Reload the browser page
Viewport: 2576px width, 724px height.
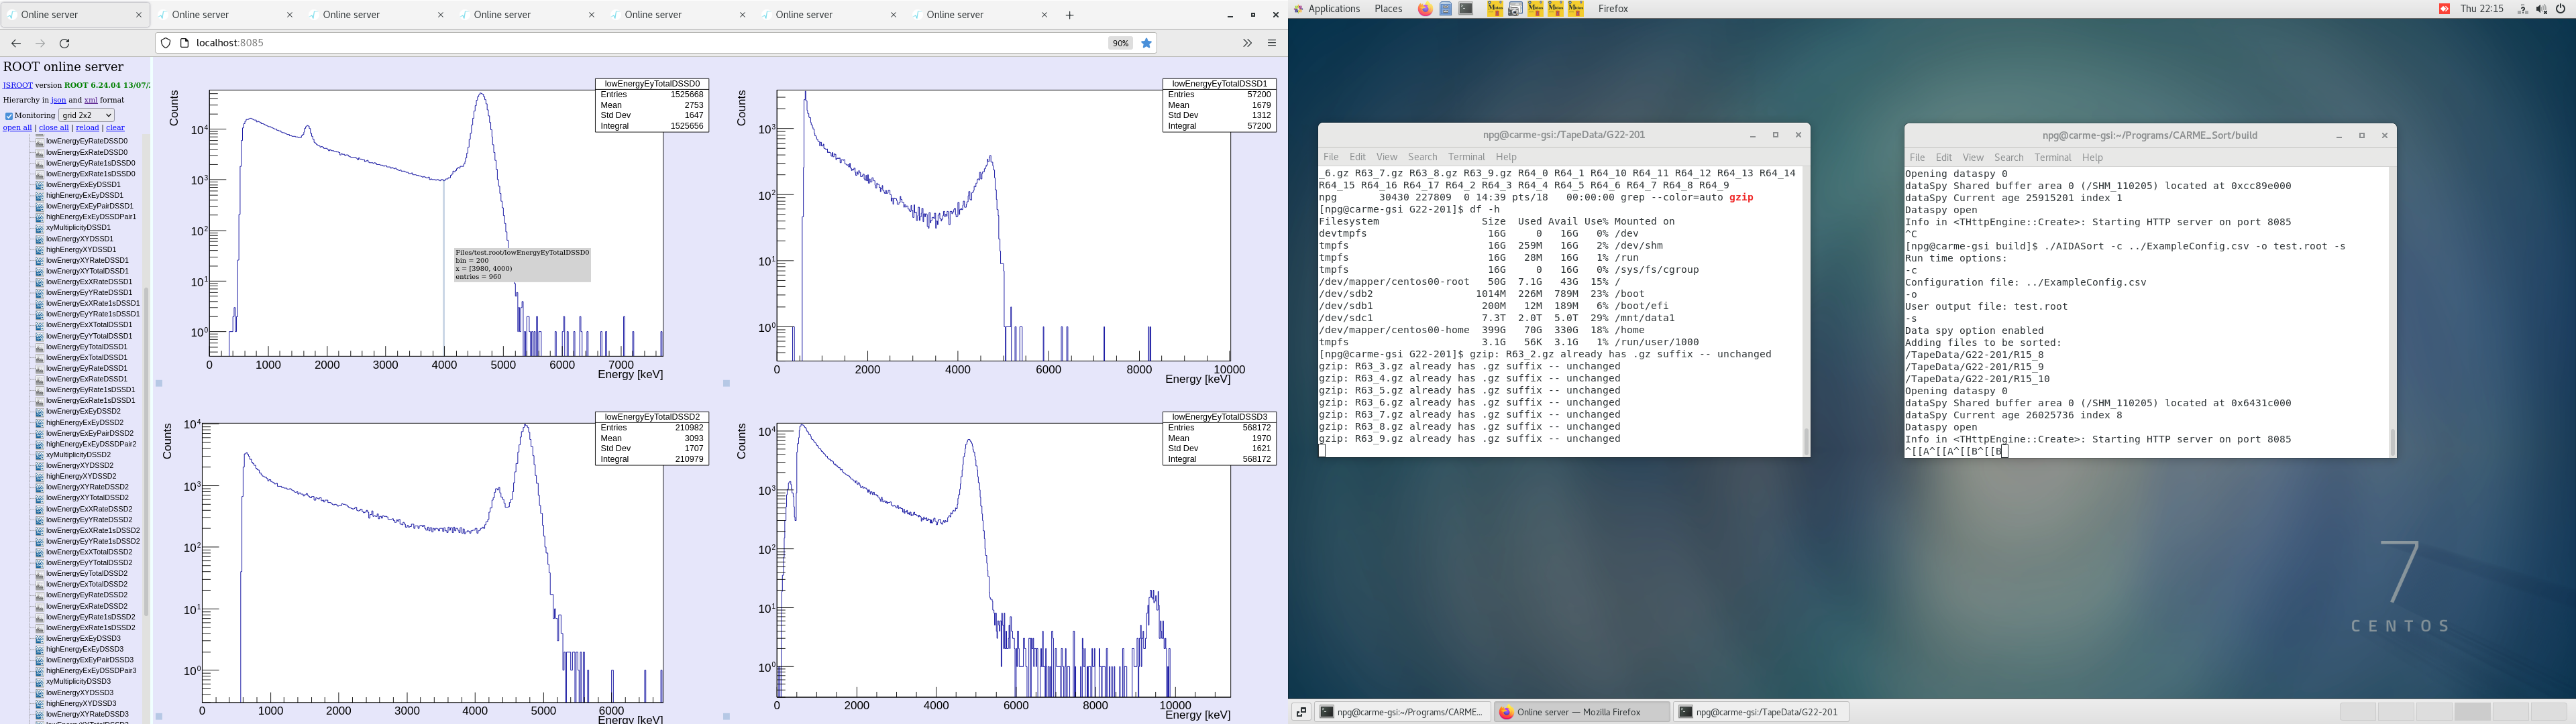[x=65, y=43]
